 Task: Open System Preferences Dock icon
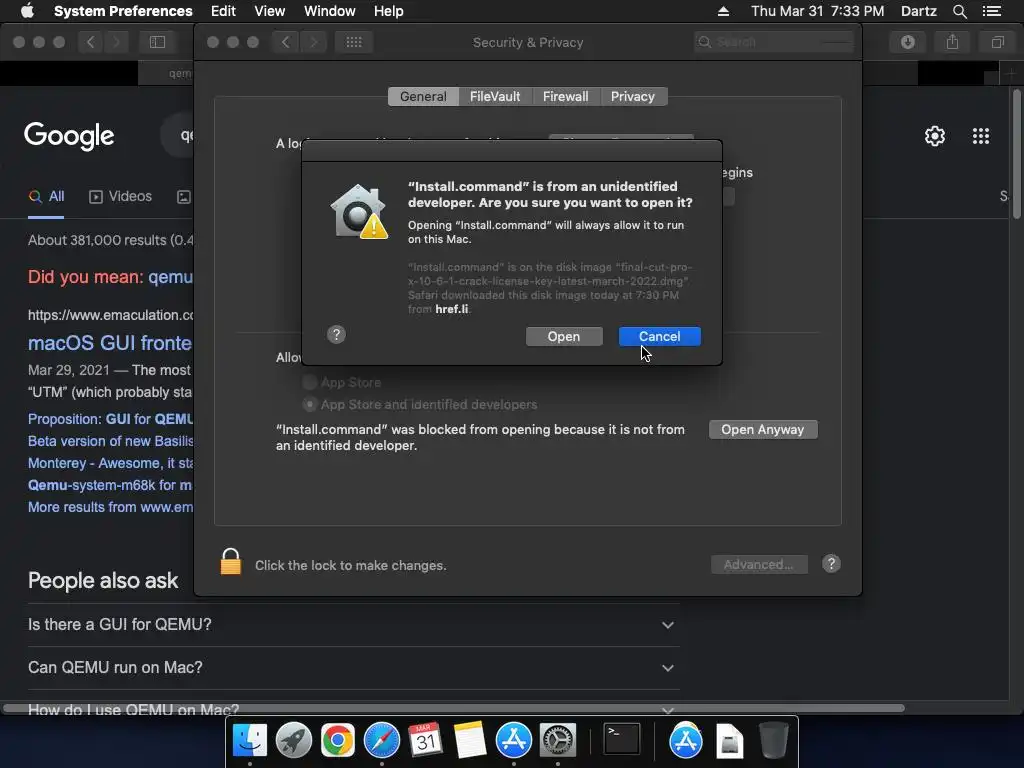(x=558, y=741)
